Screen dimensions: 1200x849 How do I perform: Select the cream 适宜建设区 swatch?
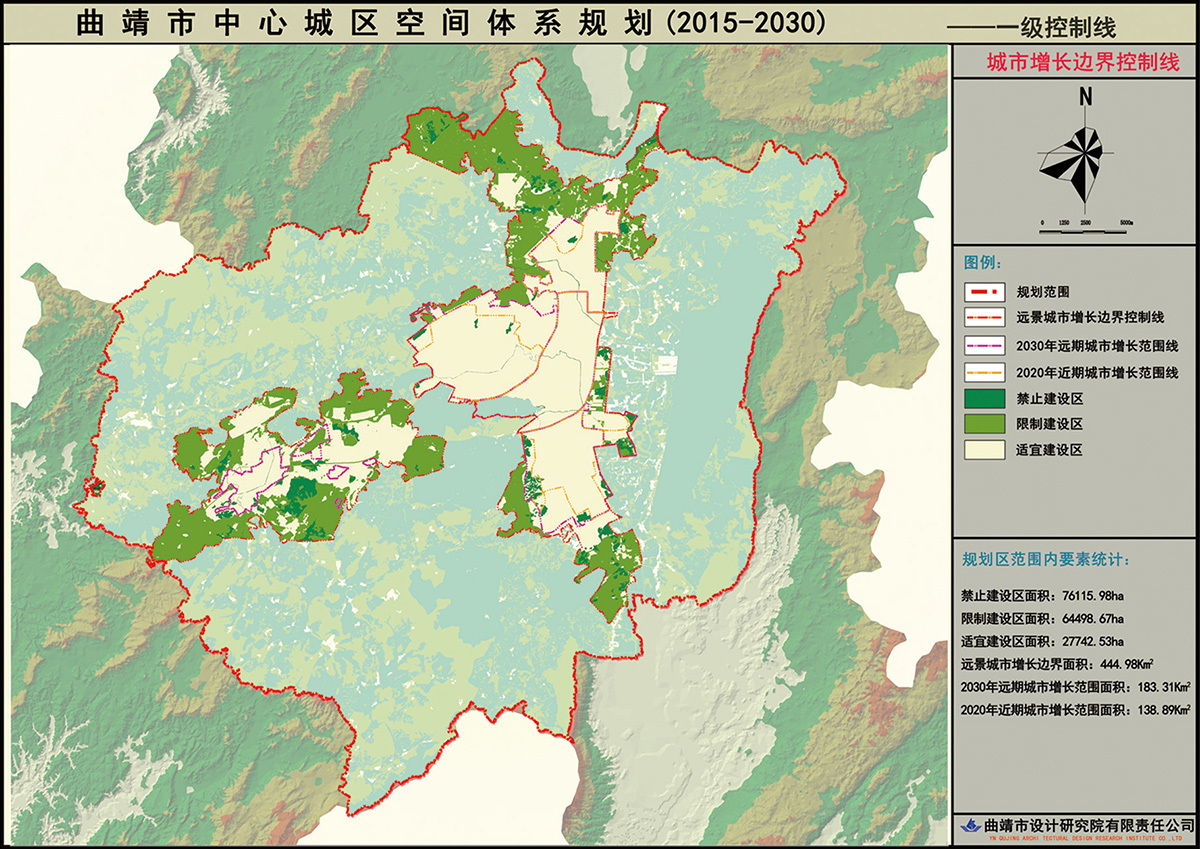pyautogui.click(x=984, y=450)
